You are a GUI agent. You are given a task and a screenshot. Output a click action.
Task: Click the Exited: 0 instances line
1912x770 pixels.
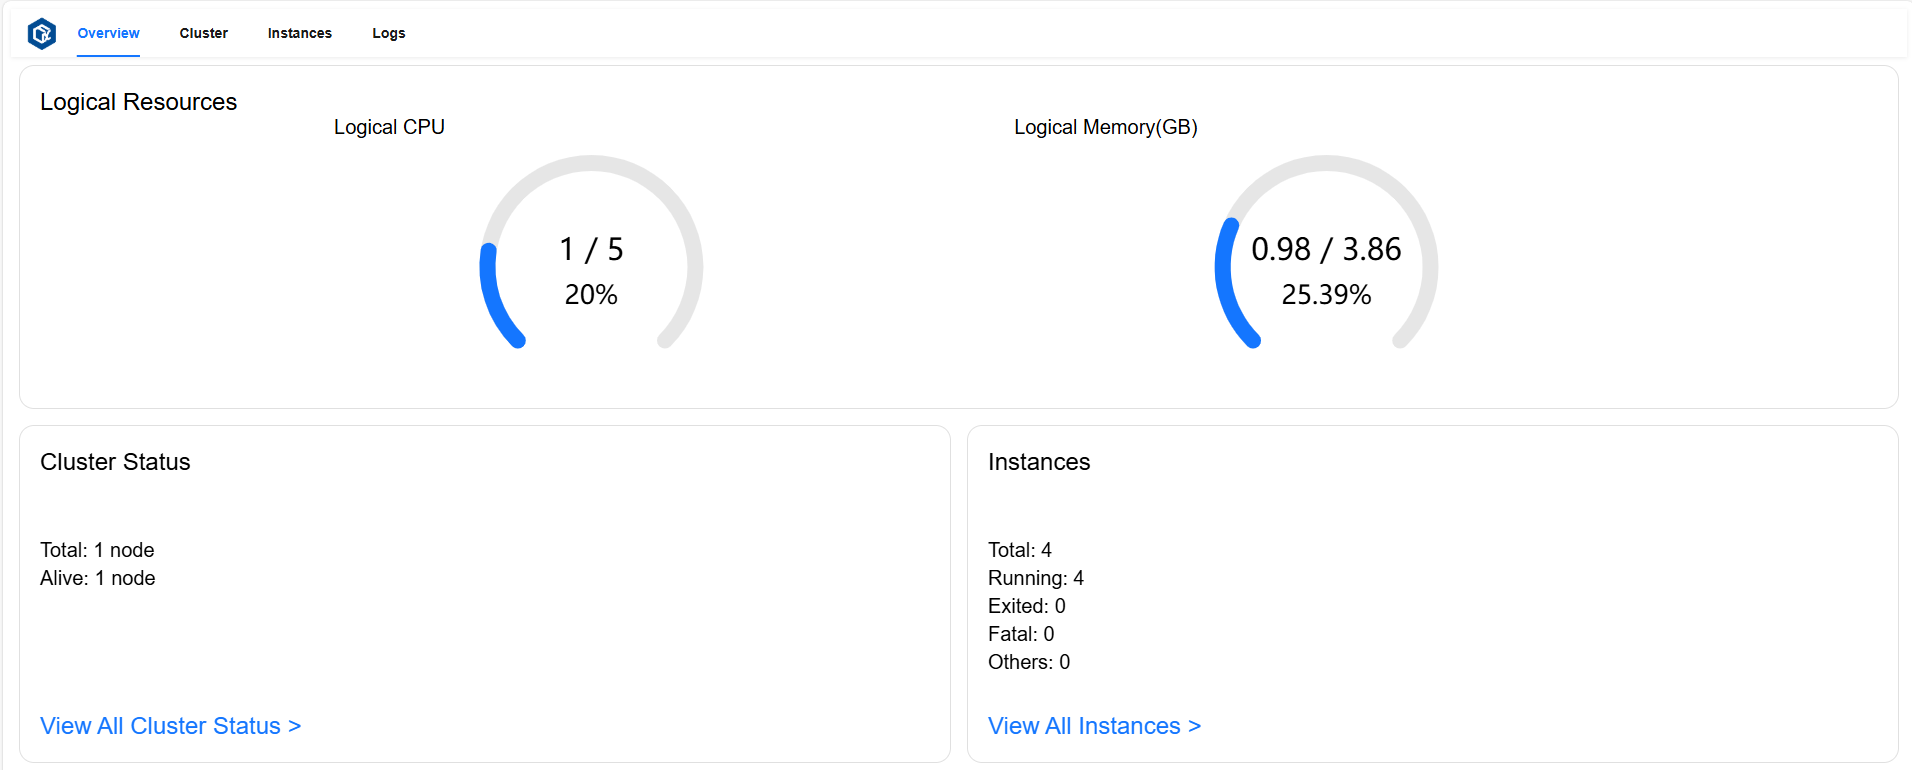pyautogui.click(x=1026, y=606)
